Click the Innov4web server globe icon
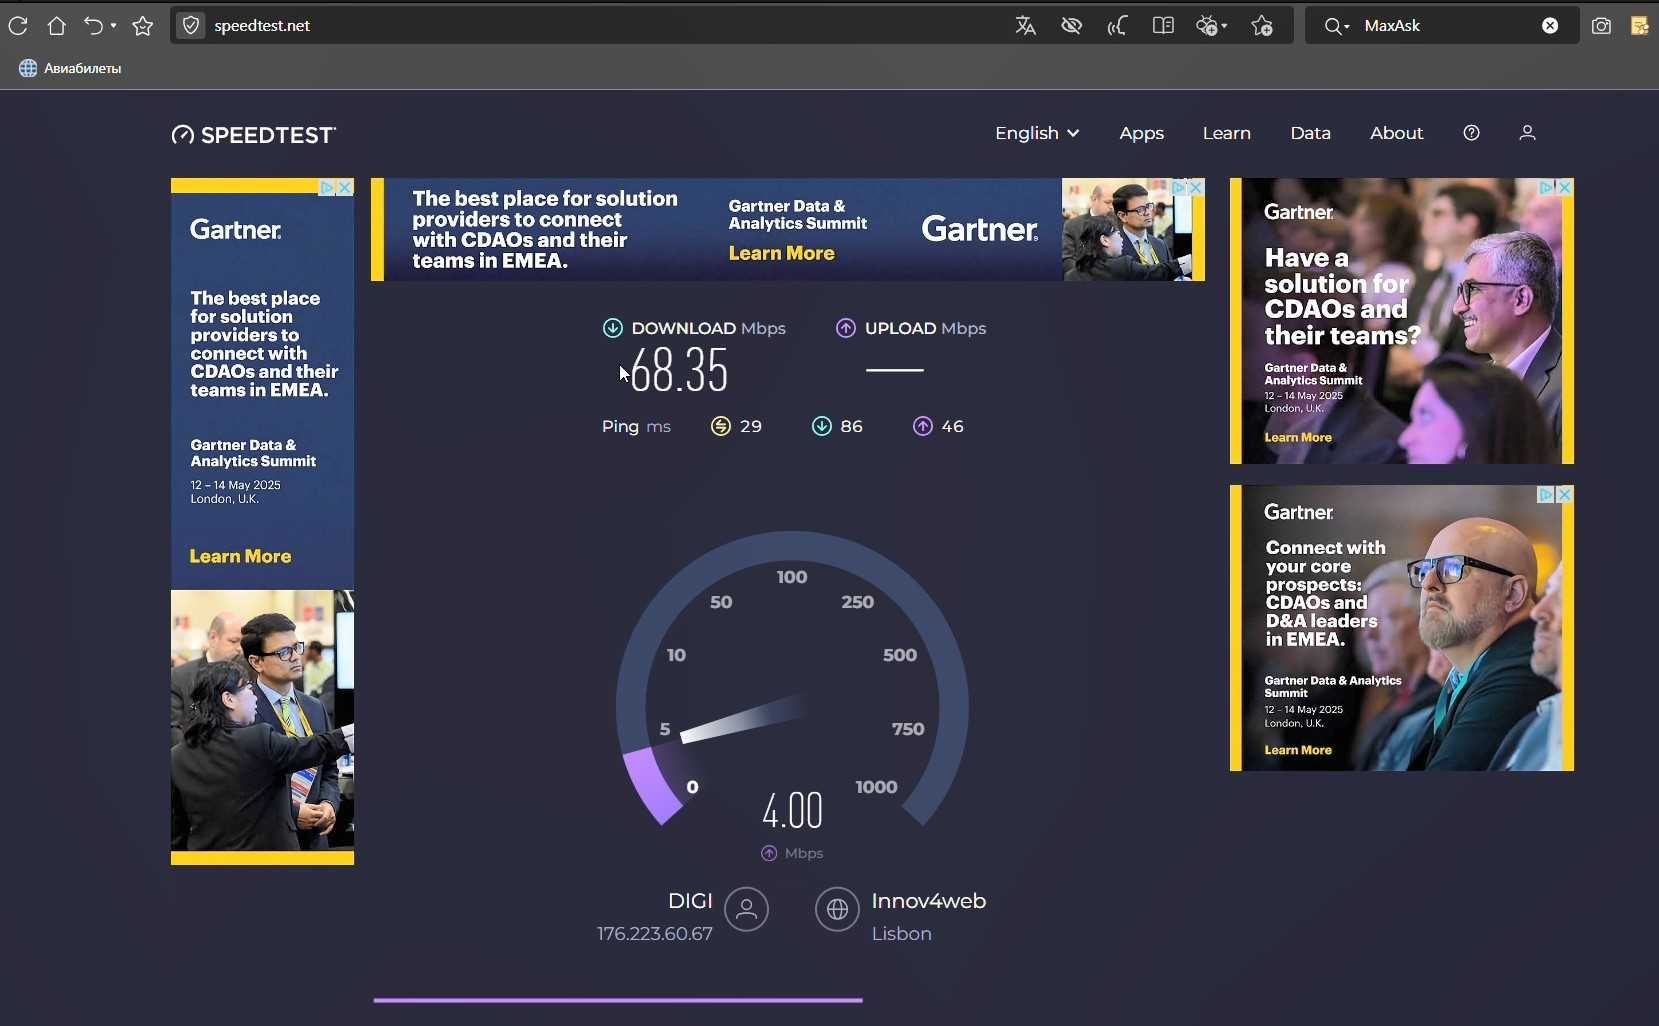1659x1026 pixels. (x=837, y=909)
